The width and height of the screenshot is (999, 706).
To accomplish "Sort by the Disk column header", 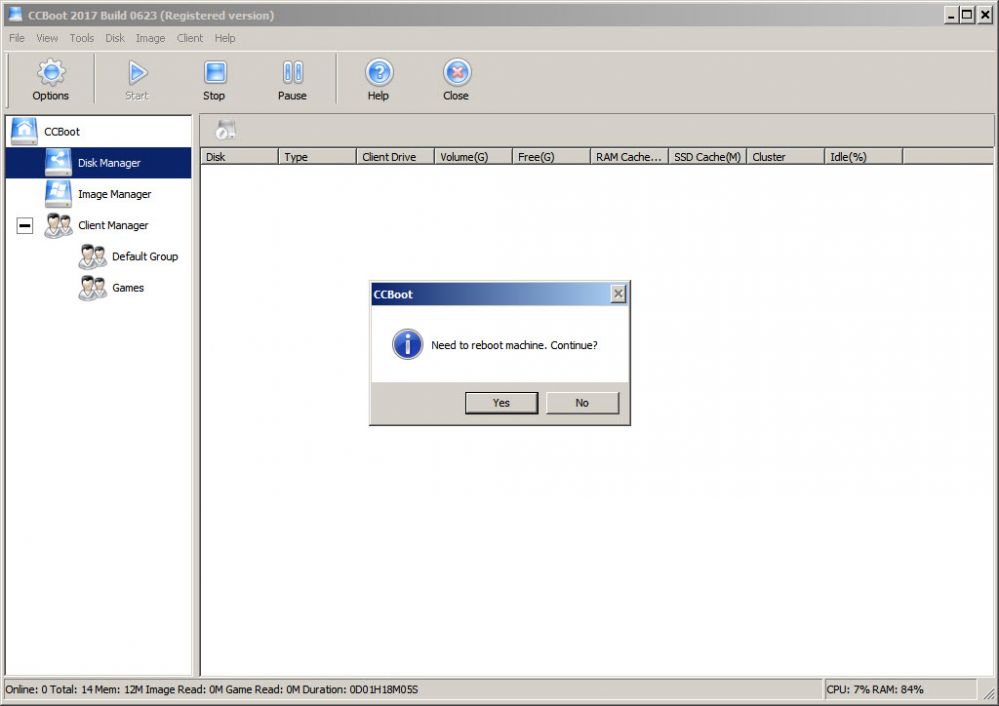I will [240, 157].
